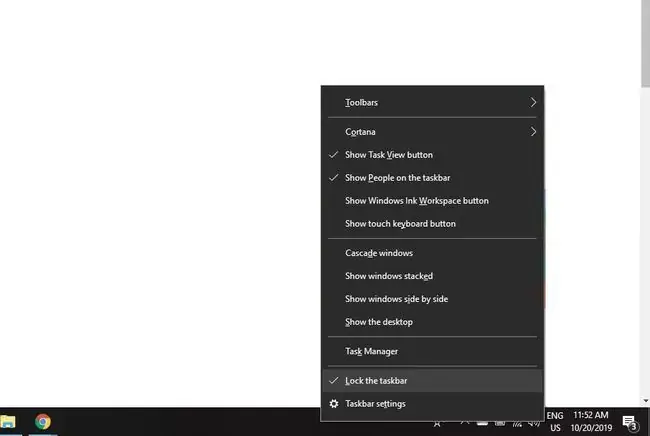Select Show windows stacked
The width and height of the screenshot is (650, 436).
[x=432, y=276]
